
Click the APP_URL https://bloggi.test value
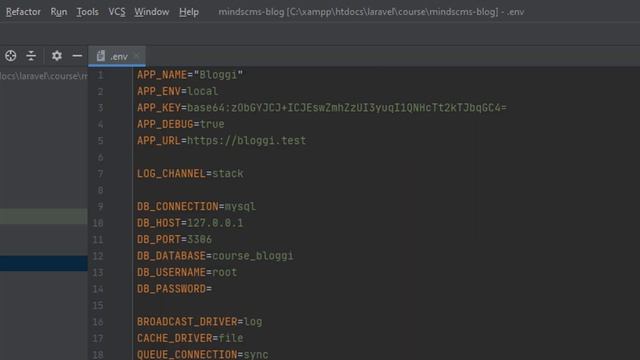pyautogui.click(x=247, y=140)
